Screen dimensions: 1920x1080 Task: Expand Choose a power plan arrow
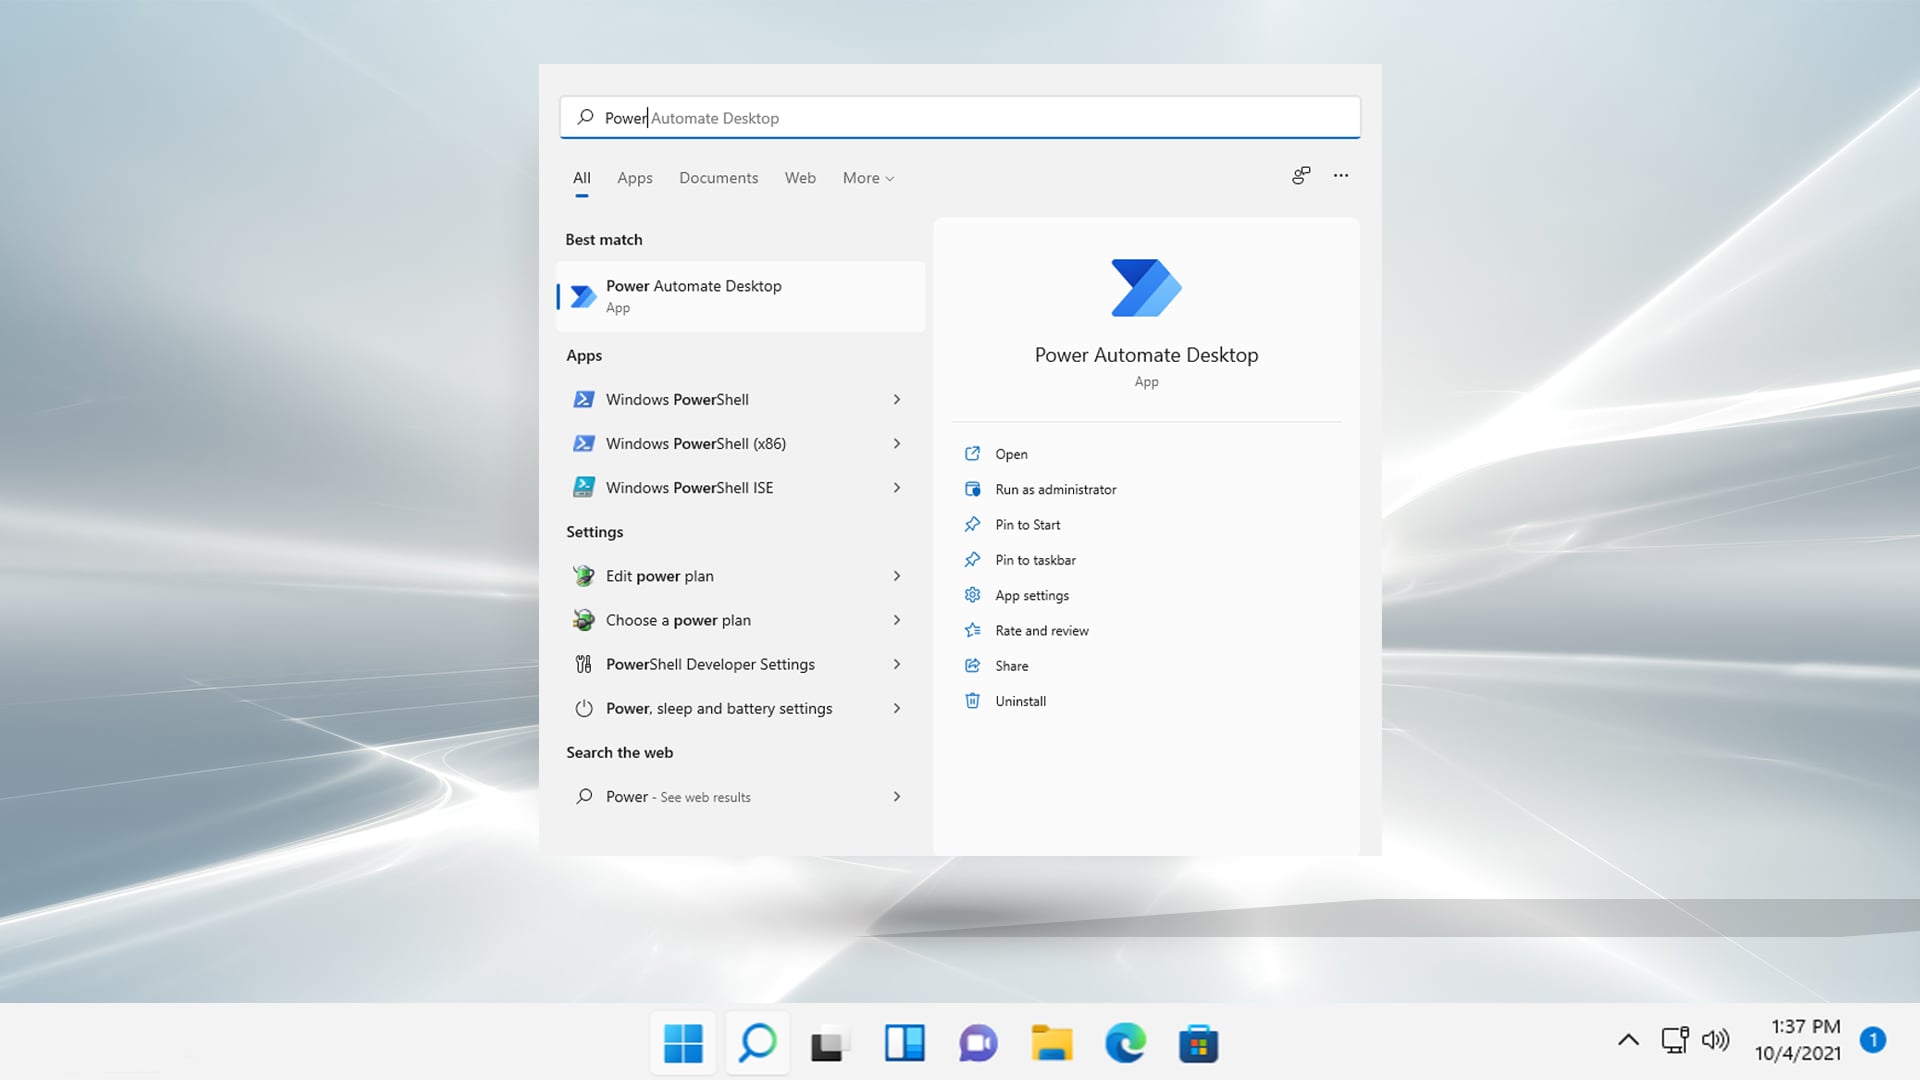(897, 620)
